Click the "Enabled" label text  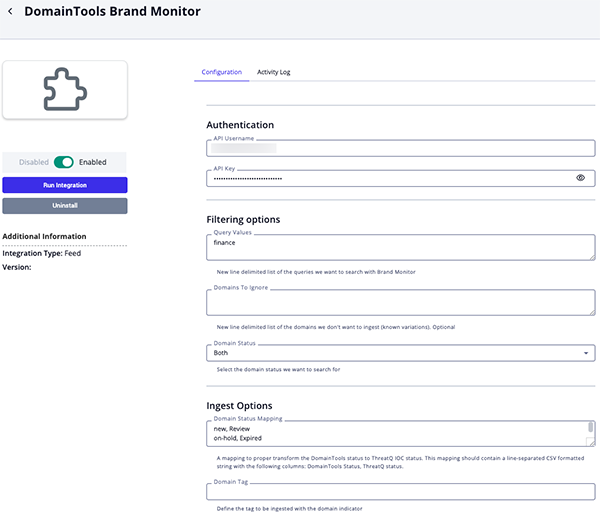pyautogui.click(x=93, y=162)
